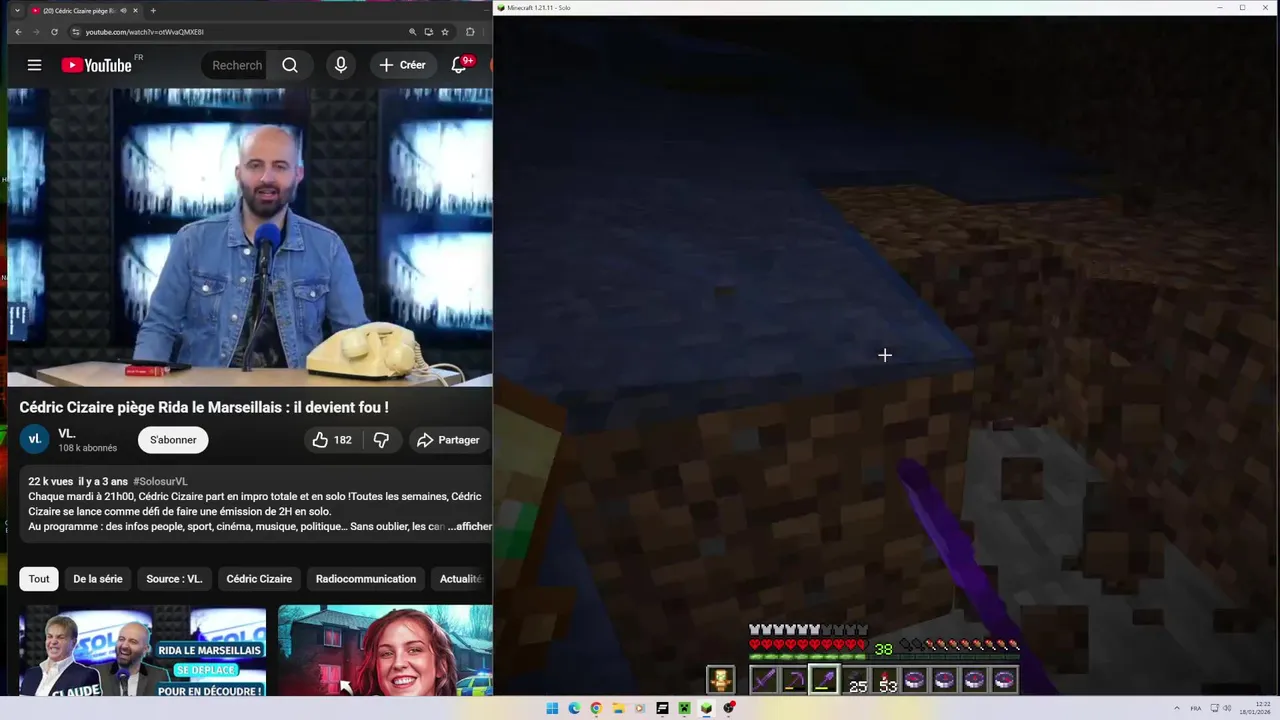The width and height of the screenshot is (1280, 720).
Task: Select the hotbar slot with 25 items
Action: pyautogui.click(x=855, y=680)
